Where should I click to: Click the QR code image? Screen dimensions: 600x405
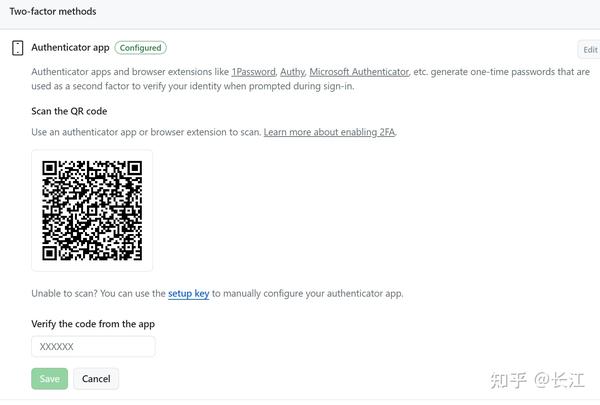92,210
